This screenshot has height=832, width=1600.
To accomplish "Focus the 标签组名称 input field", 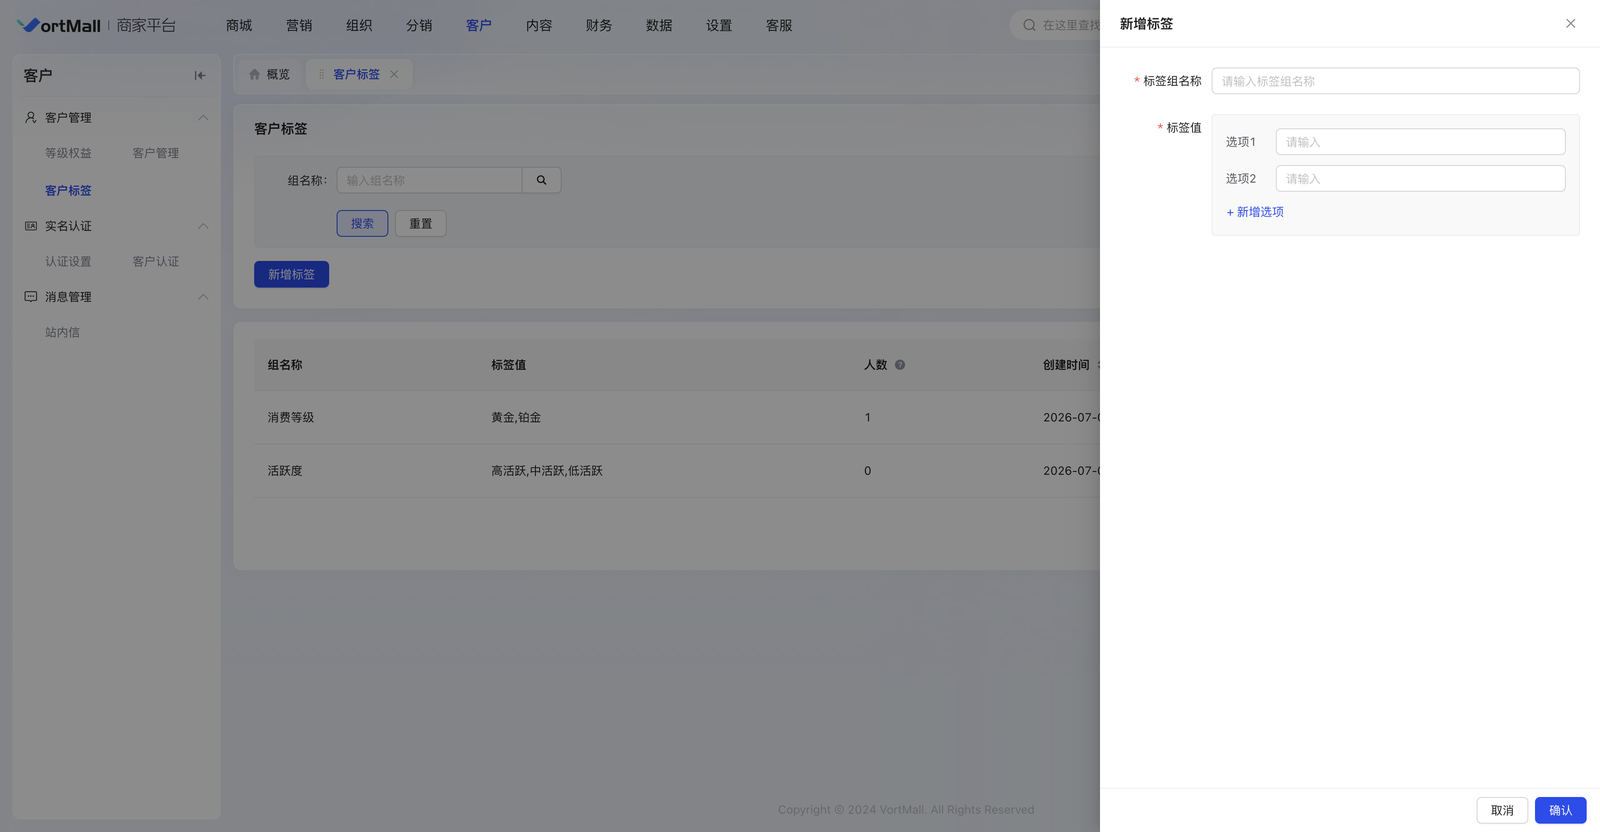I will click(x=1395, y=81).
